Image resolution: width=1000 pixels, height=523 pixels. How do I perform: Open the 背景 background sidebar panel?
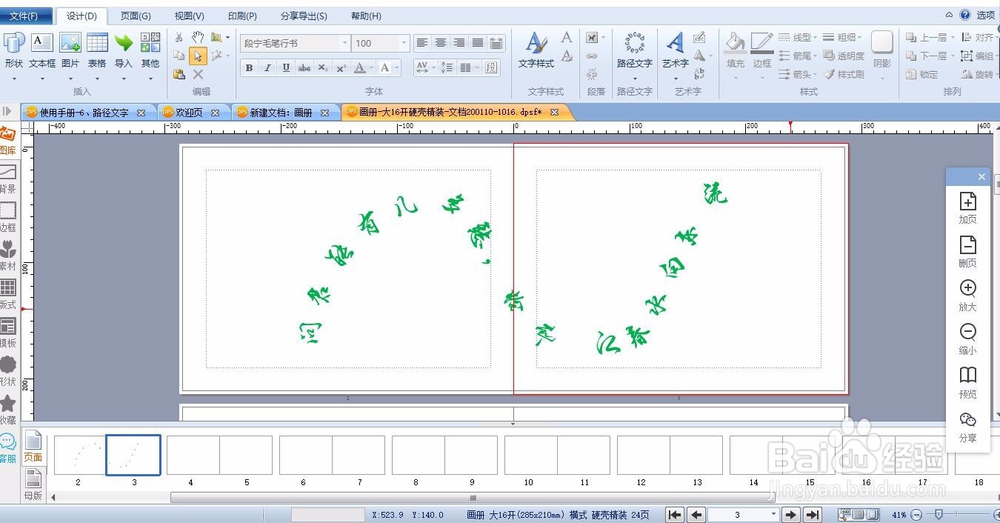pyautogui.click(x=8, y=179)
